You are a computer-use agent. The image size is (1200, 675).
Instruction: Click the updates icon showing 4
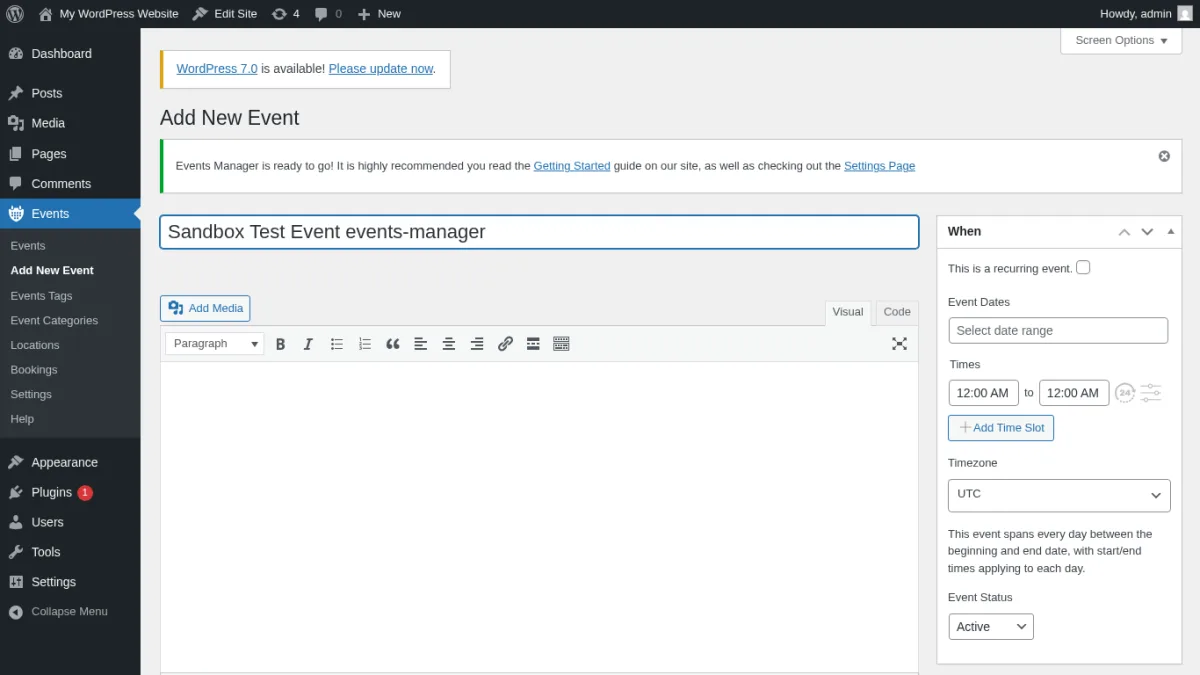(x=285, y=14)
